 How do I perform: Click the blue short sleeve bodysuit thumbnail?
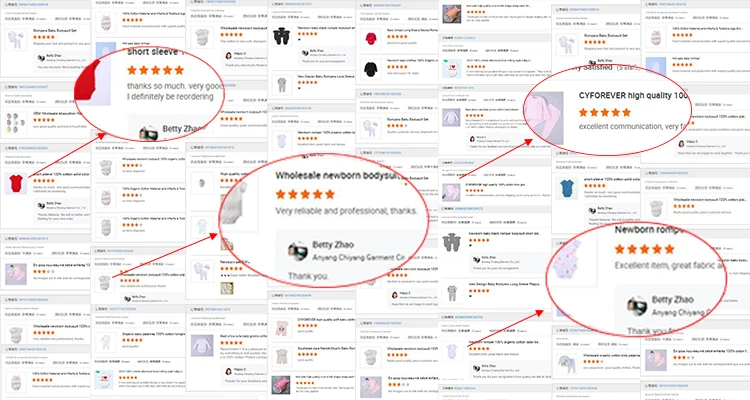(567, 188)
